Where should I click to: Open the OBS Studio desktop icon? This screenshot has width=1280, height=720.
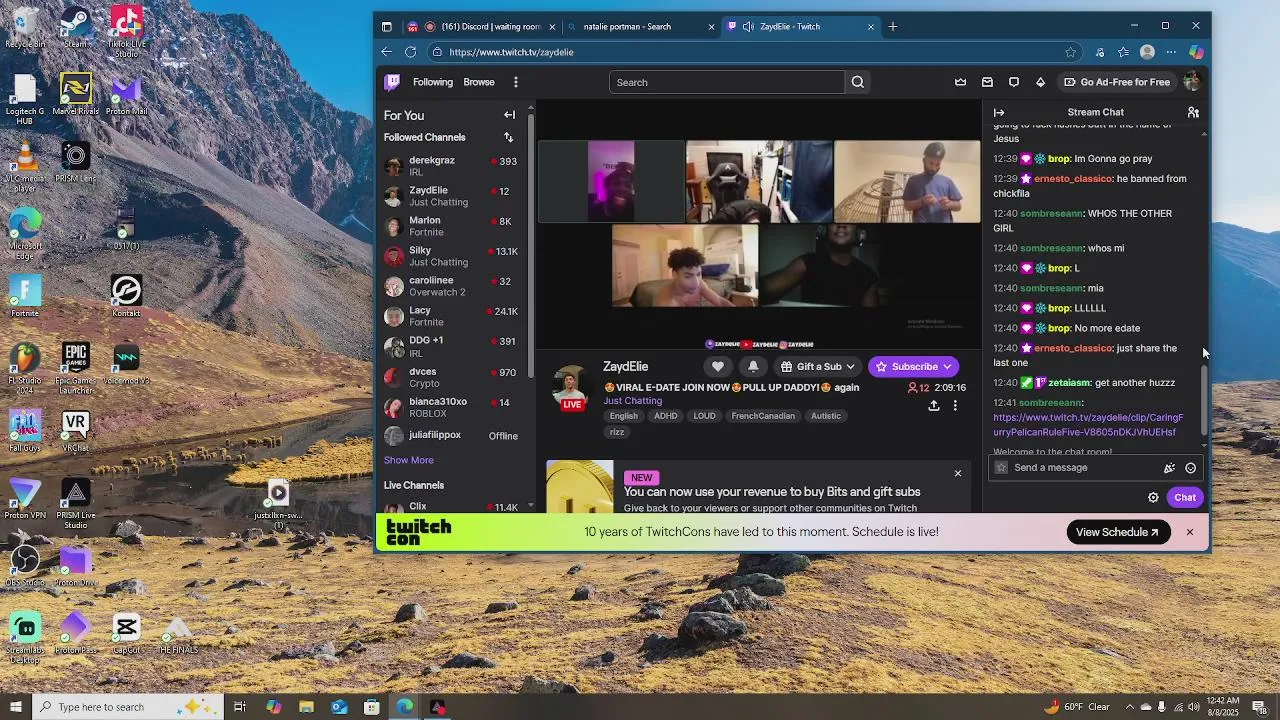point(25,566)
